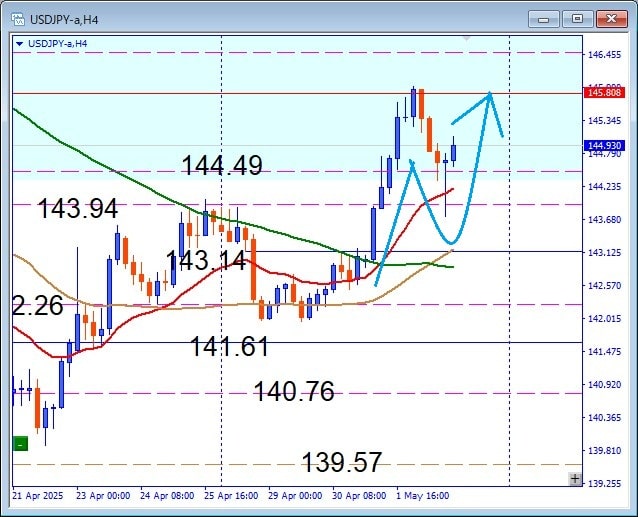Click the 21 Apr 2025 date label

pos(38,496)
